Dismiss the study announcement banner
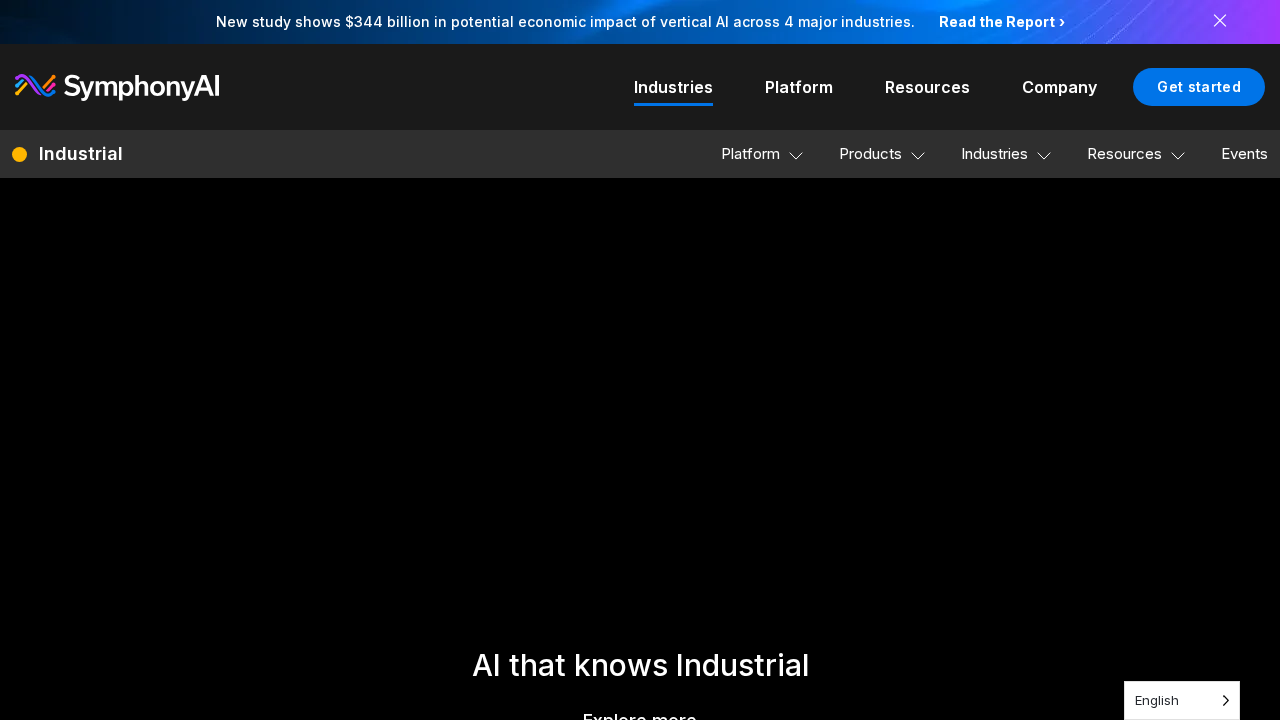The image size is (1280, 720). pos(1220,21)
